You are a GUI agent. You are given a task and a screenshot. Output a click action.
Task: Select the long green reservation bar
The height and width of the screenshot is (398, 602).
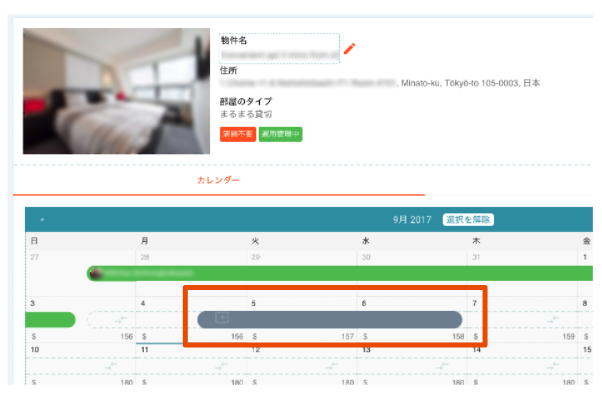tap(340, 274)
